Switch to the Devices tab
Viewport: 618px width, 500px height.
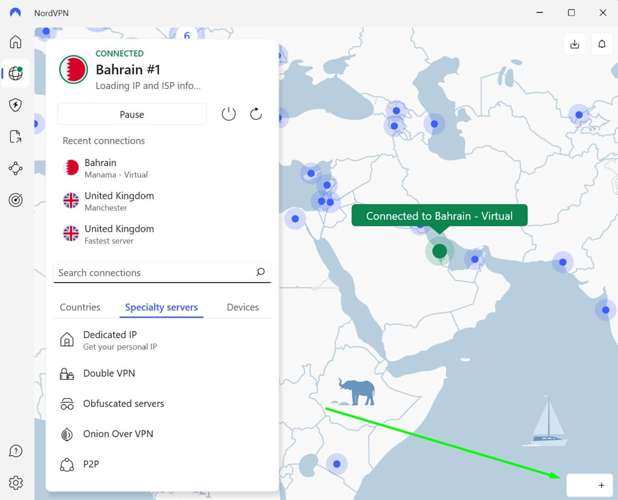[x=242, y=307]
